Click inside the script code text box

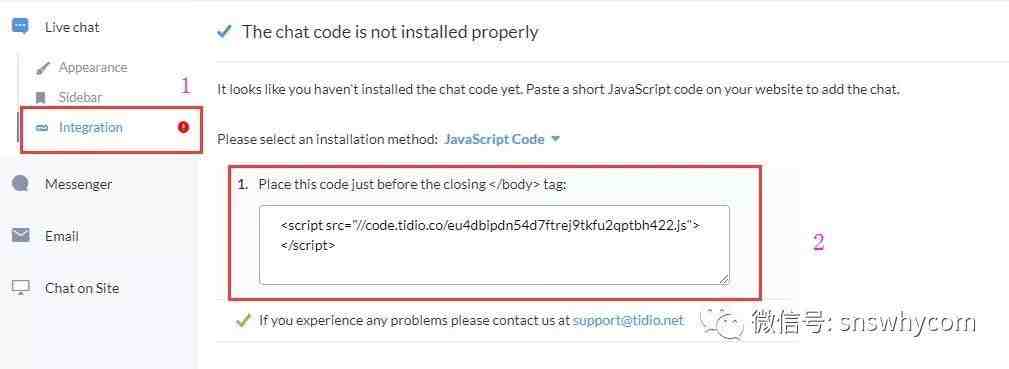494,245
